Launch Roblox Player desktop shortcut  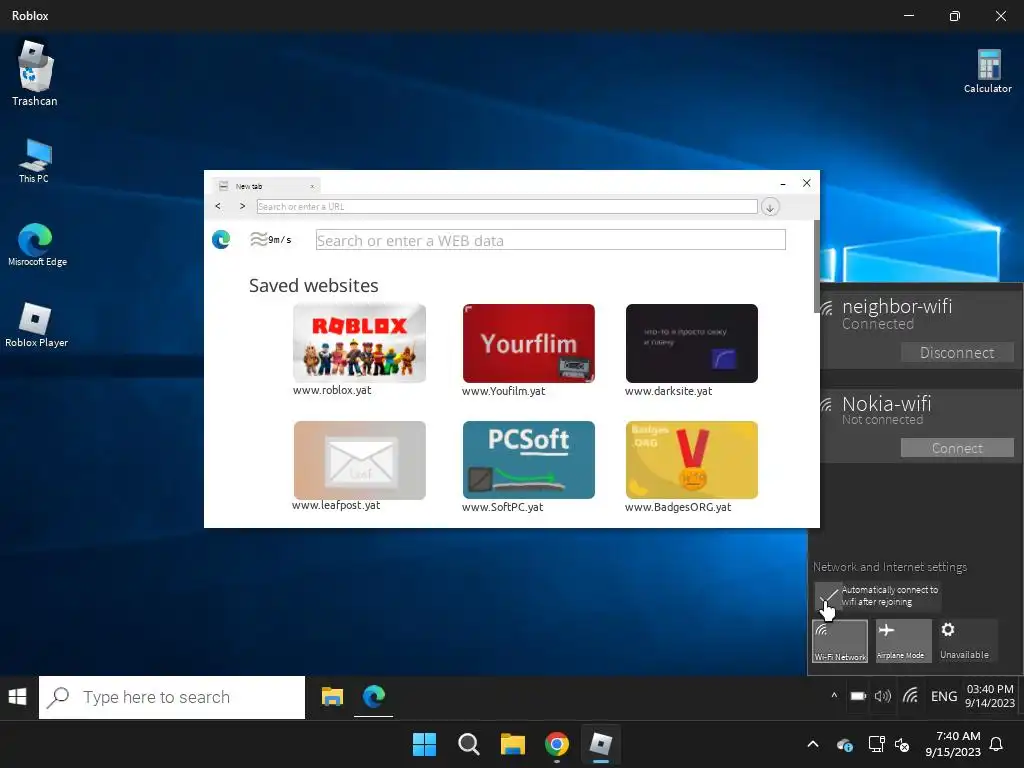(36, 325)
